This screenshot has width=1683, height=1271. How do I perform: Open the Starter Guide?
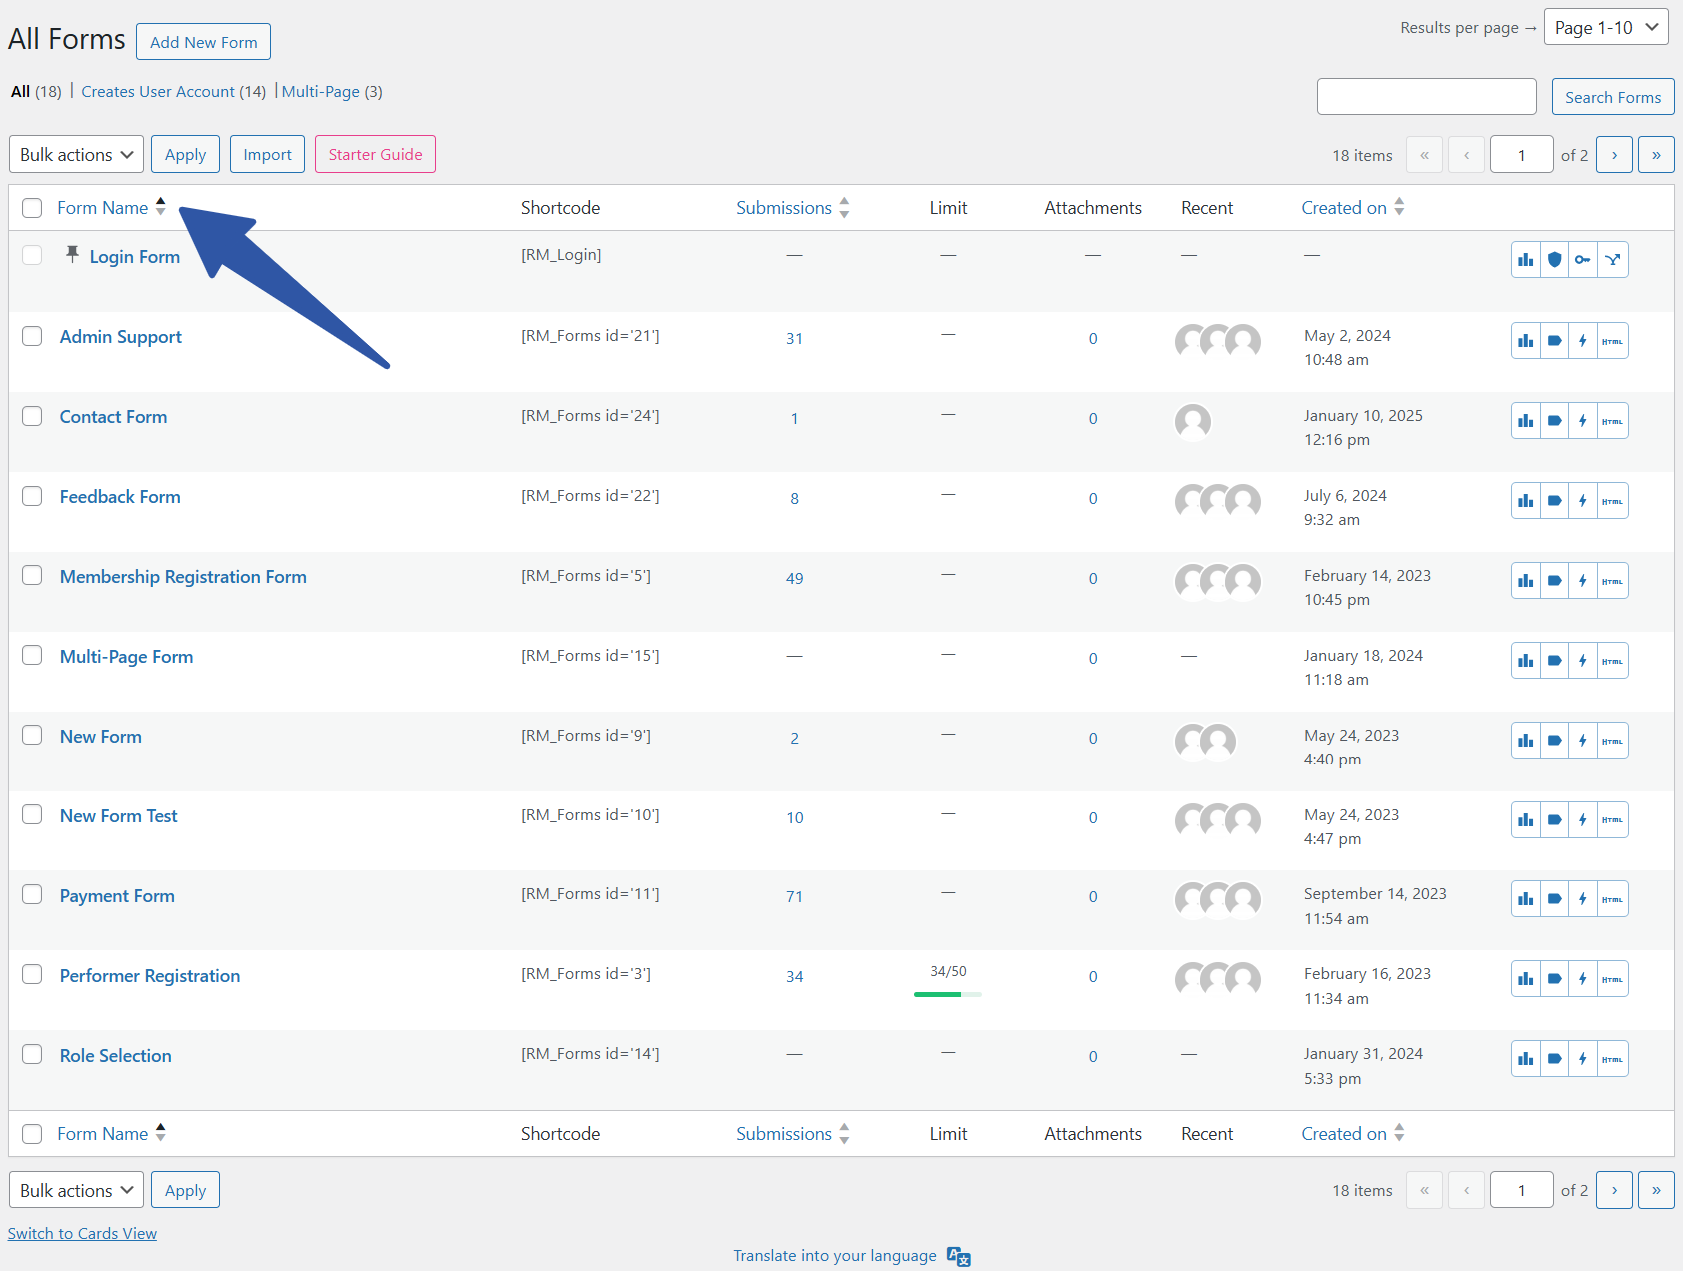[x=375, y=154]
